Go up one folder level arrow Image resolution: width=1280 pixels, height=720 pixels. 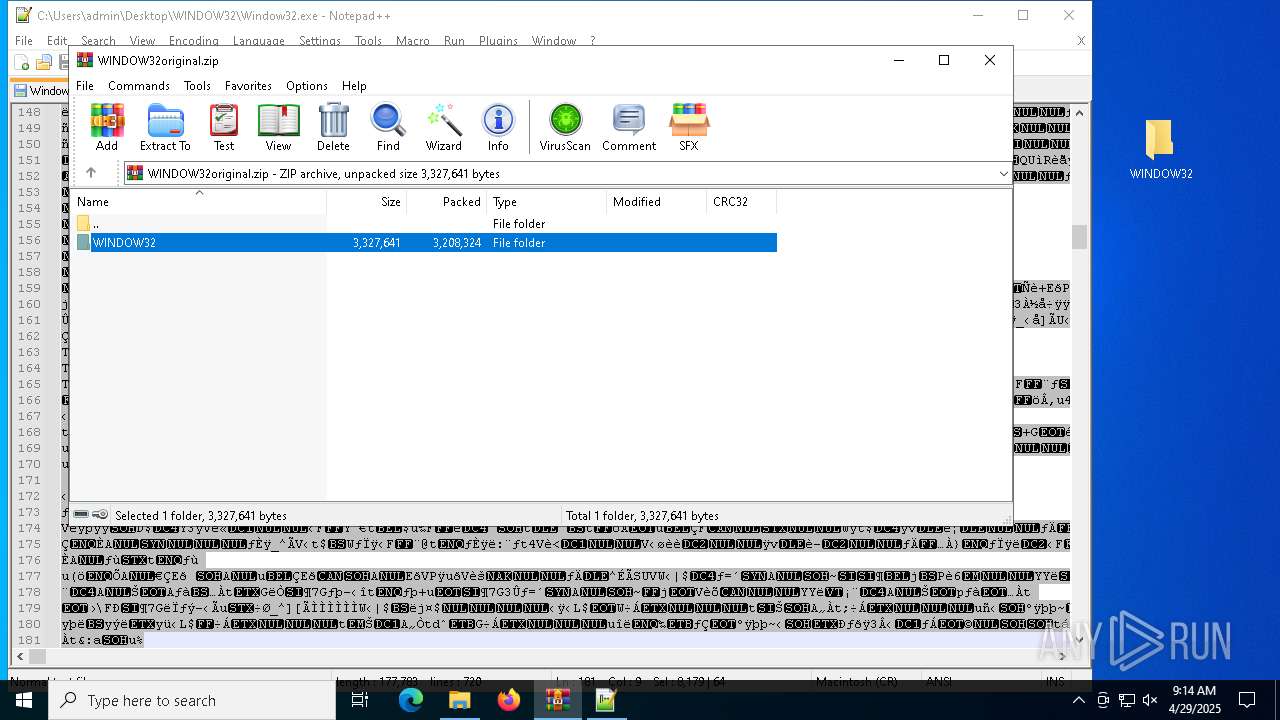[91, 173]
